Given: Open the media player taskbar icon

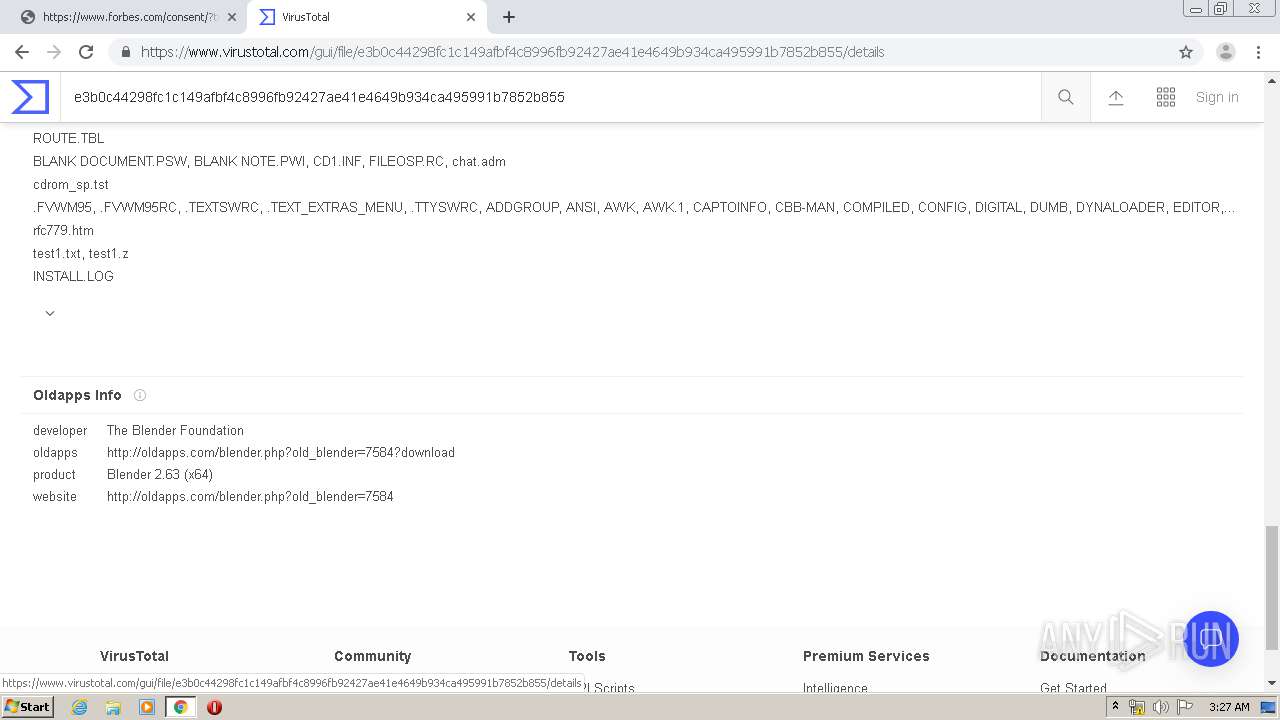Looking at the screenshot, I should 147,707.
